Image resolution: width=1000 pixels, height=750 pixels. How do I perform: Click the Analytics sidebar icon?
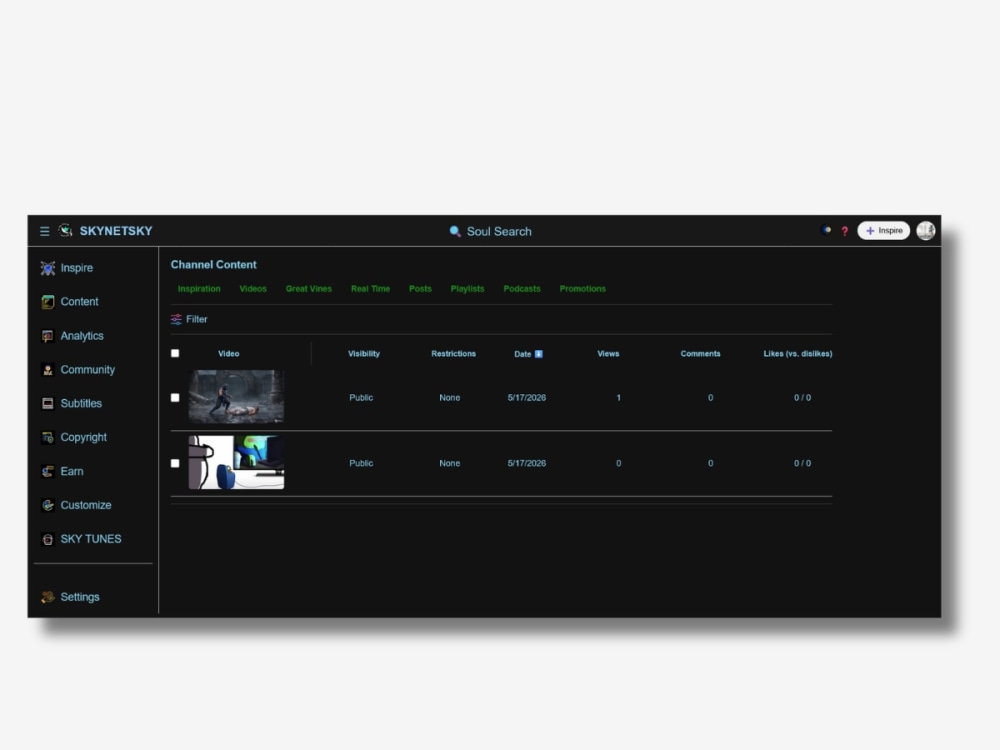pyautogui.click(x=48, y=336)
